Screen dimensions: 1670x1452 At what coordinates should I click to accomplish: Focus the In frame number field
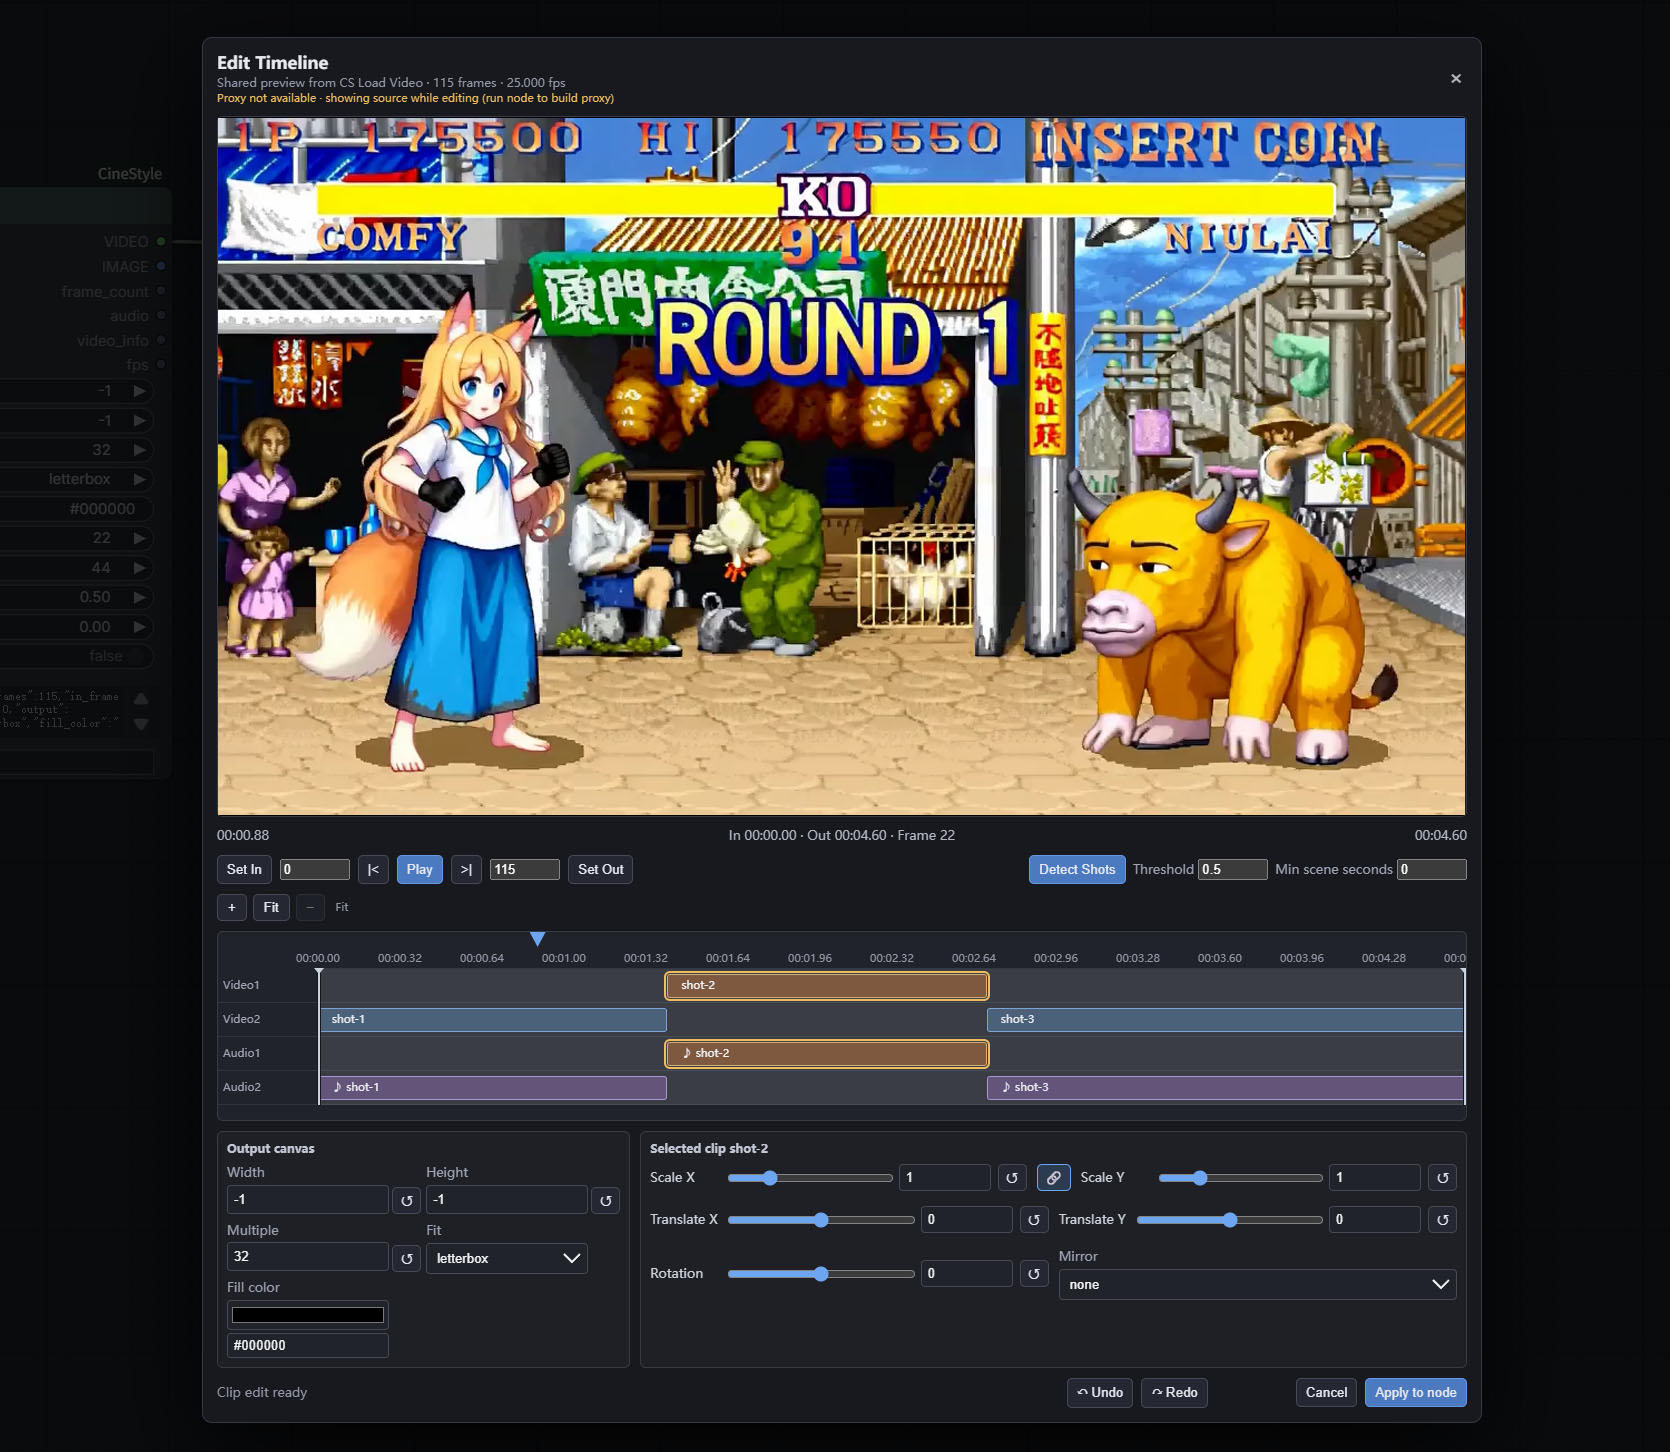tap(314, 869)
